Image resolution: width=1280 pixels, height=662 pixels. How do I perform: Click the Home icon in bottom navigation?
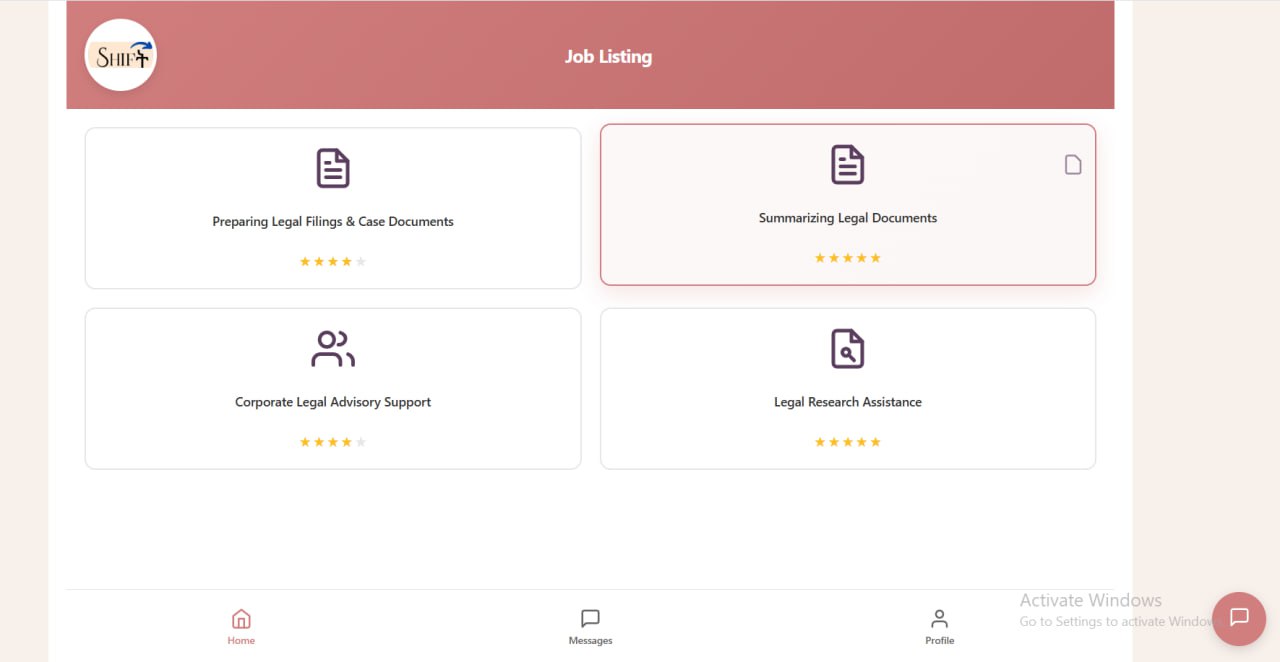point(241,619)
